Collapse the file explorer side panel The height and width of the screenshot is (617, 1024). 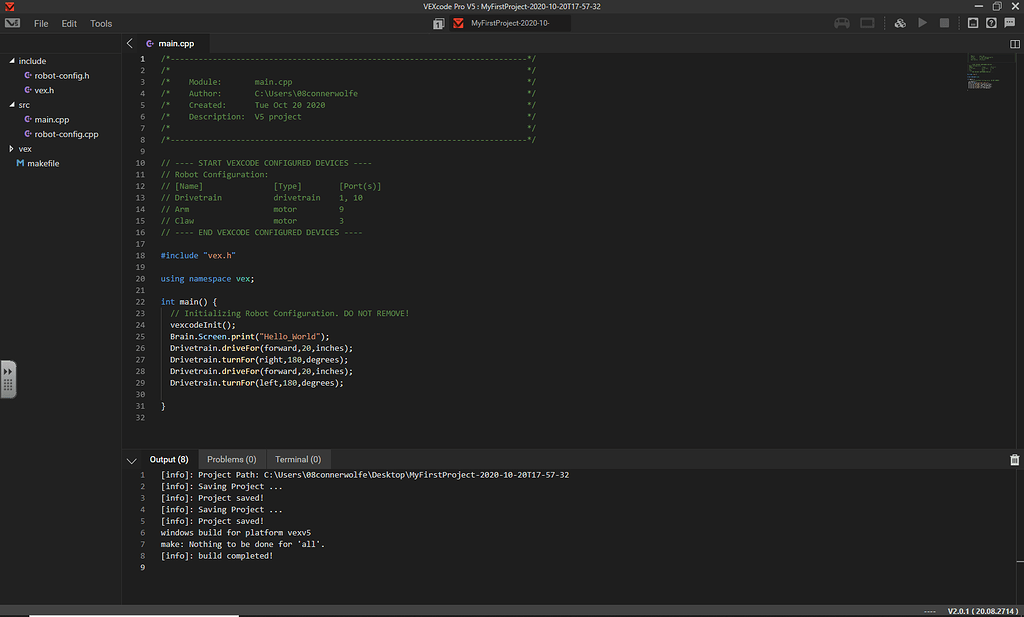coord(9,379)
